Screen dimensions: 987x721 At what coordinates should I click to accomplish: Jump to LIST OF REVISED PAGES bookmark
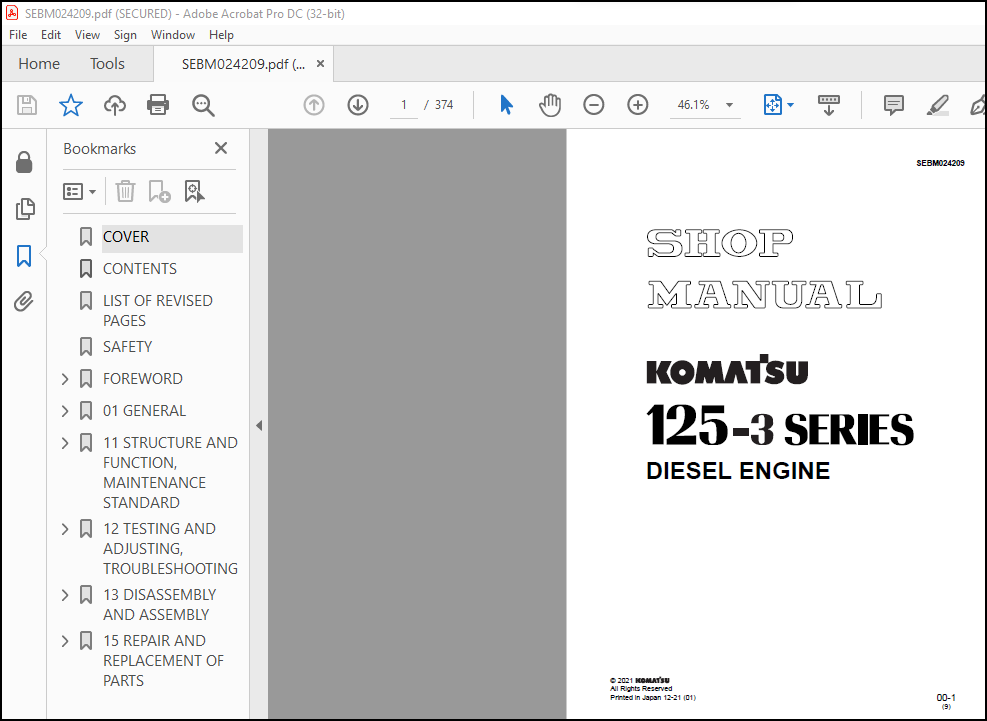click(x=157, y=310)
